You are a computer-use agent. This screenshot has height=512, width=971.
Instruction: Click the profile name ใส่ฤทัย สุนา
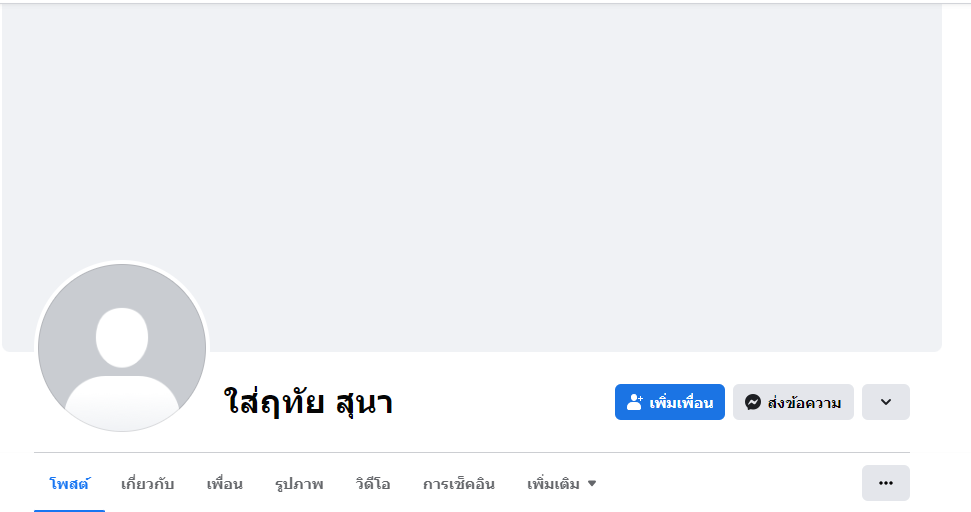[308, 402]
